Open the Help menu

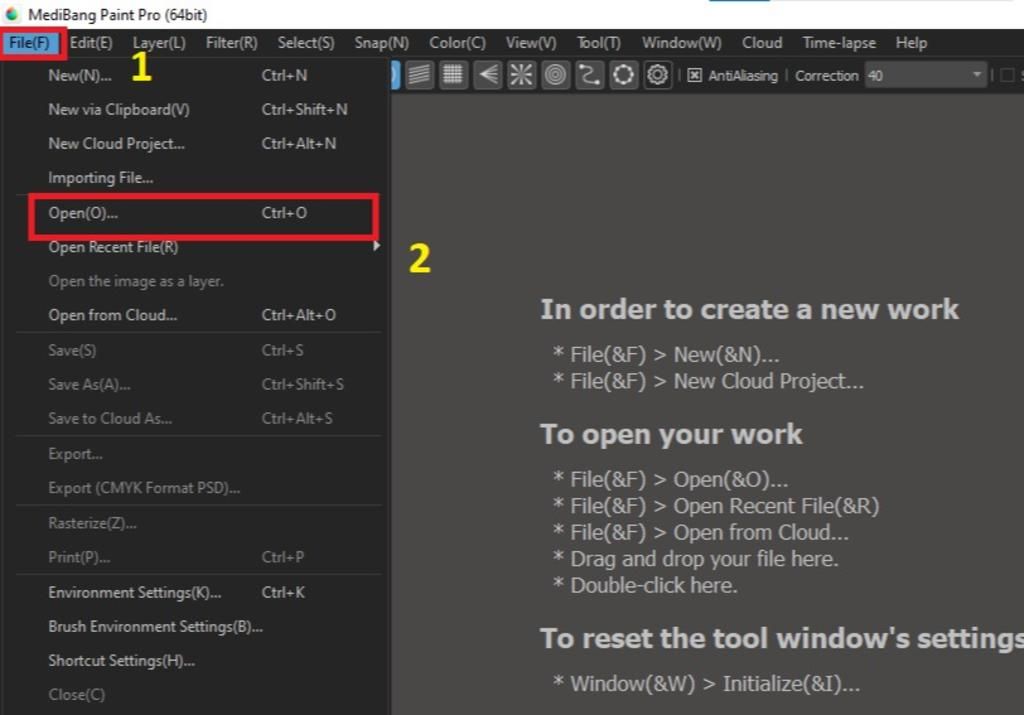(x=911, y=43)
